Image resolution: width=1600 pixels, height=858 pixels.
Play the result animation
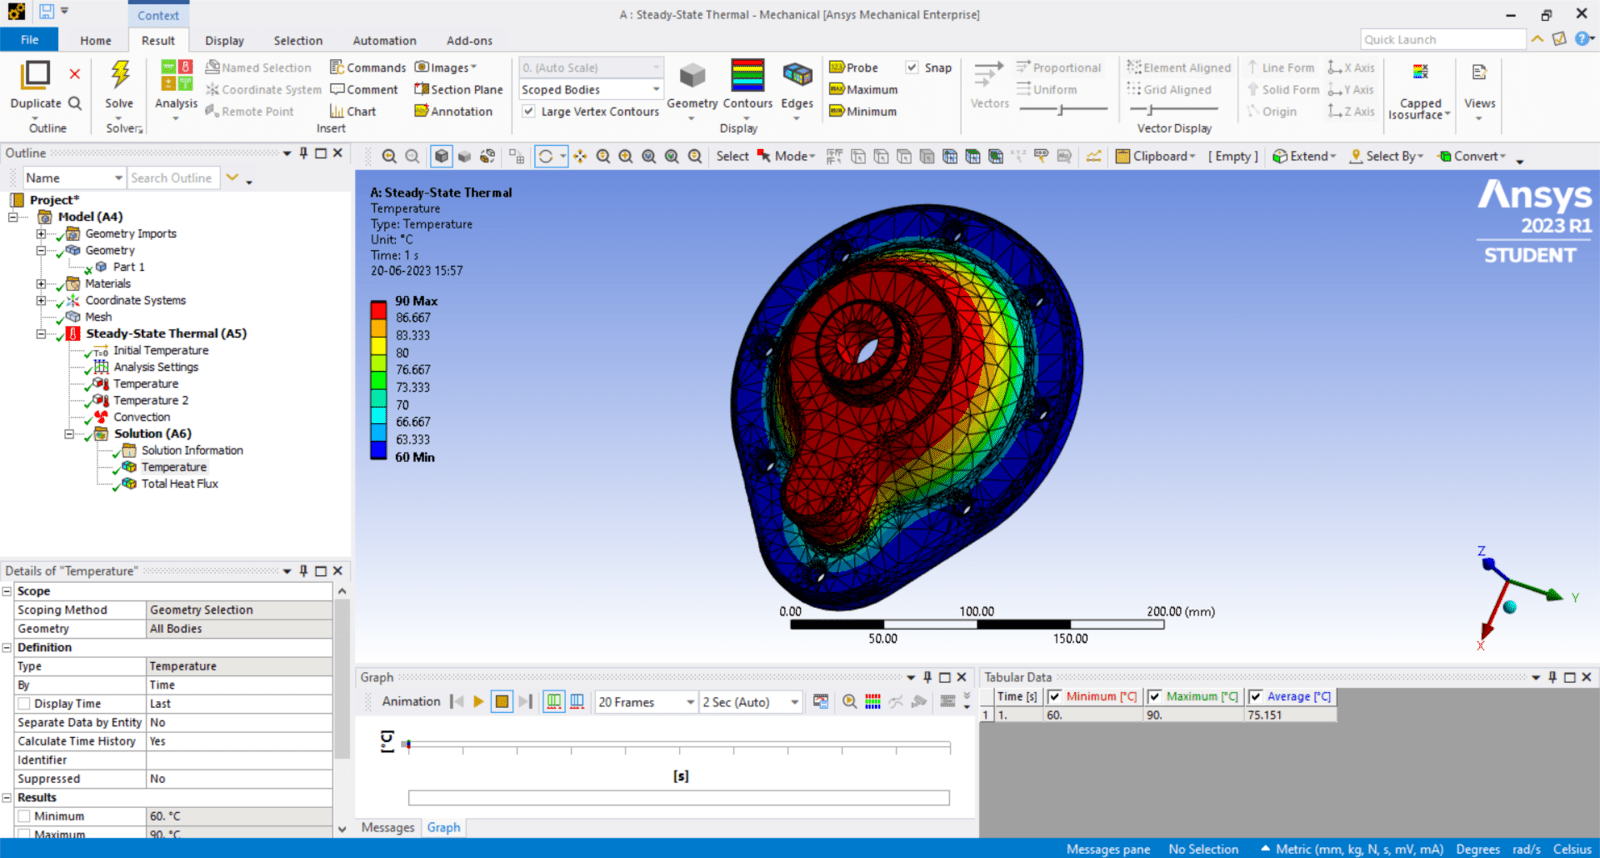coord(479,701)
